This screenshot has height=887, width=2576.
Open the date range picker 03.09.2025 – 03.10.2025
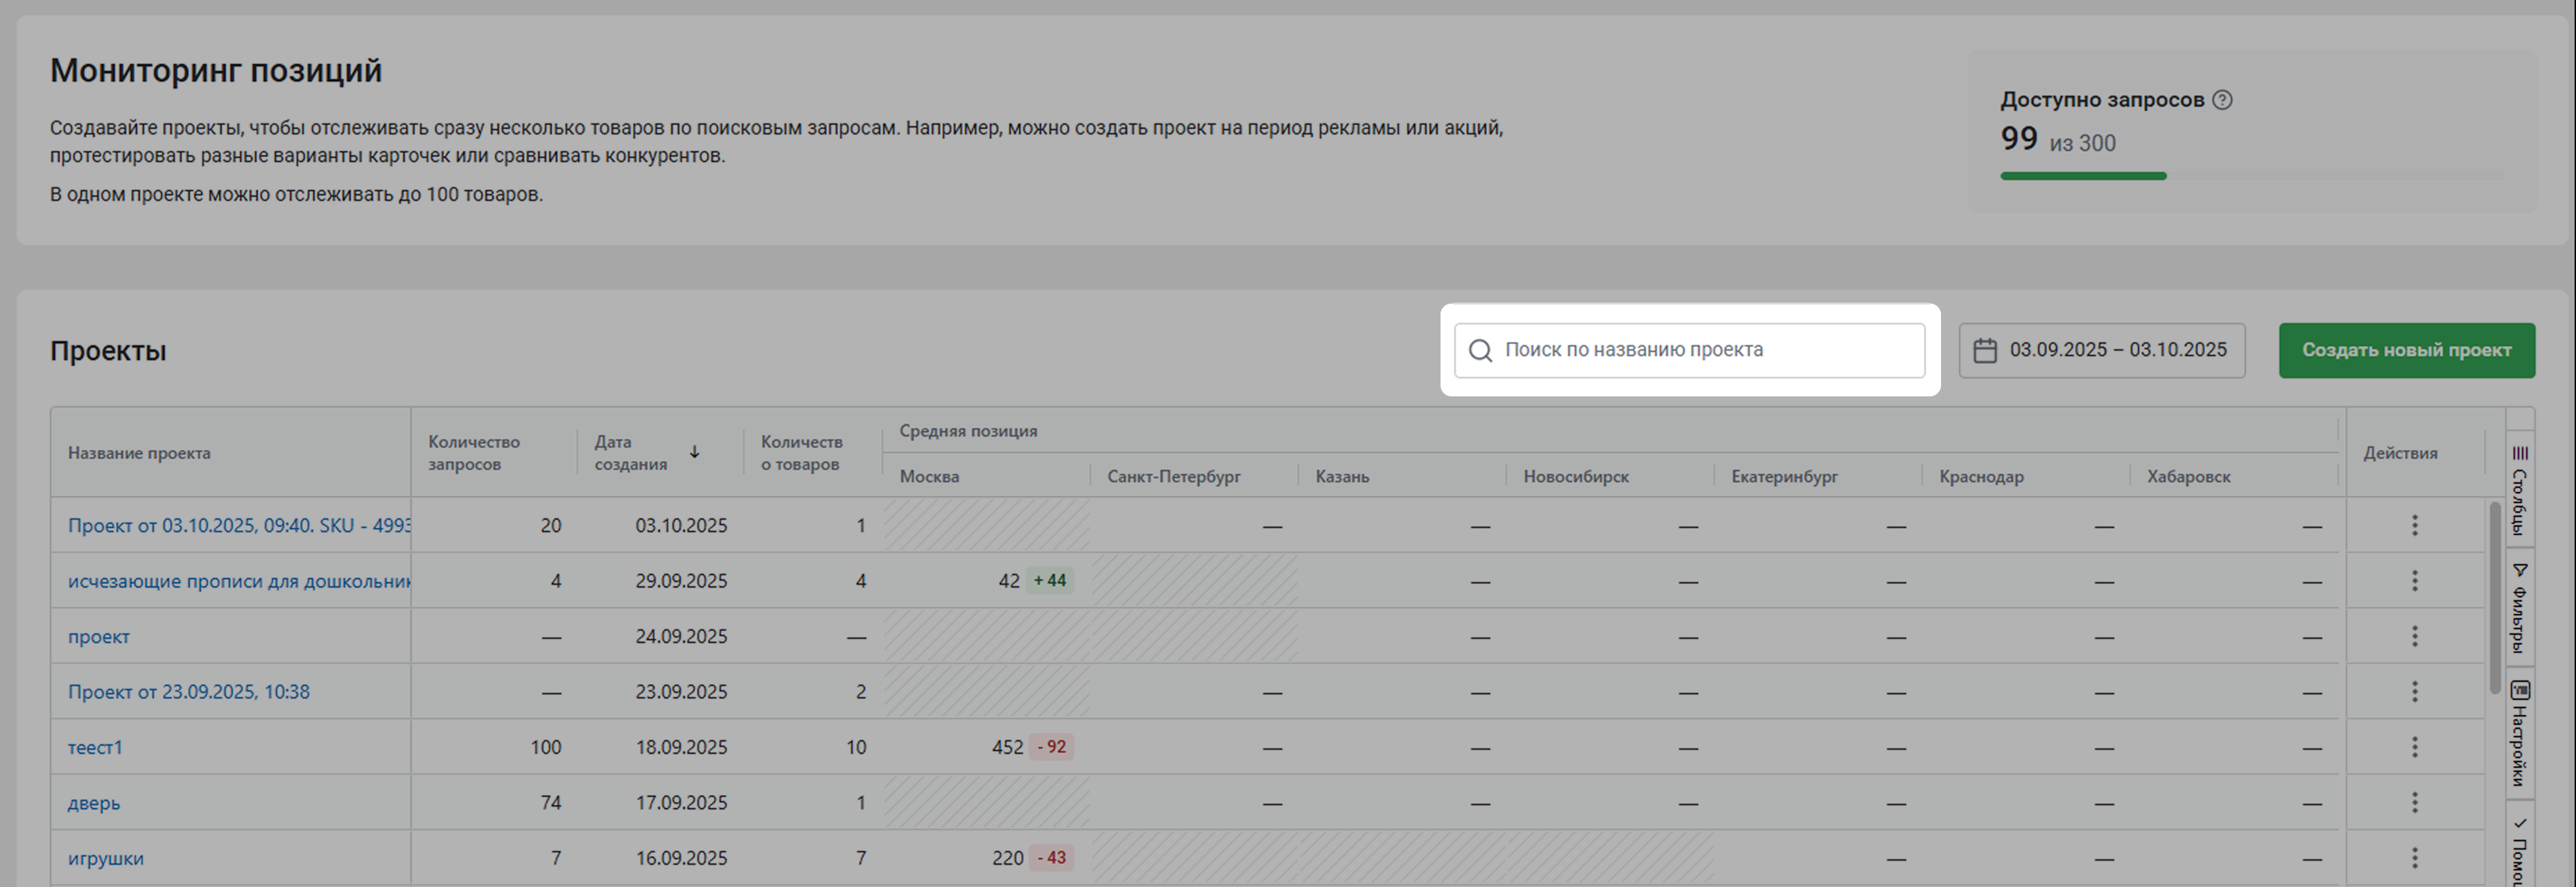2117,350
